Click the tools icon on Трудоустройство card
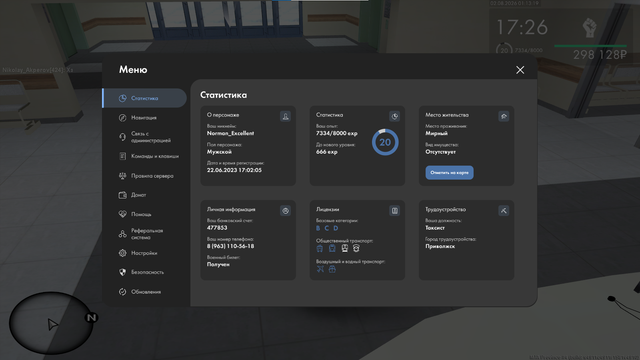The height and width of the screenshot is (360, 640). [504, 211]
